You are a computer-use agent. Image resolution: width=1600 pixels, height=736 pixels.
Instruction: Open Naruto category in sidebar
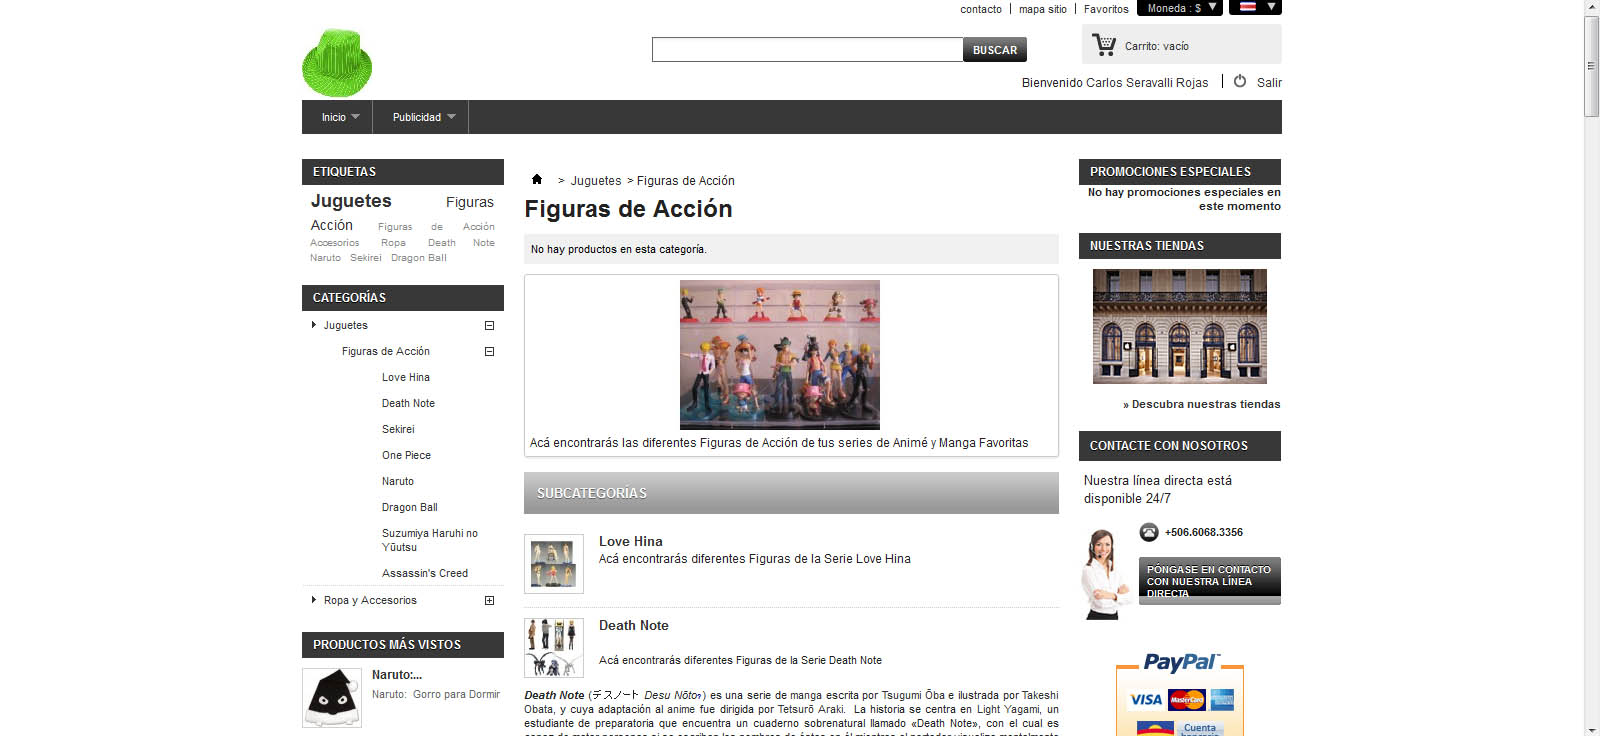pyautogui.click(x=398, y=481)
